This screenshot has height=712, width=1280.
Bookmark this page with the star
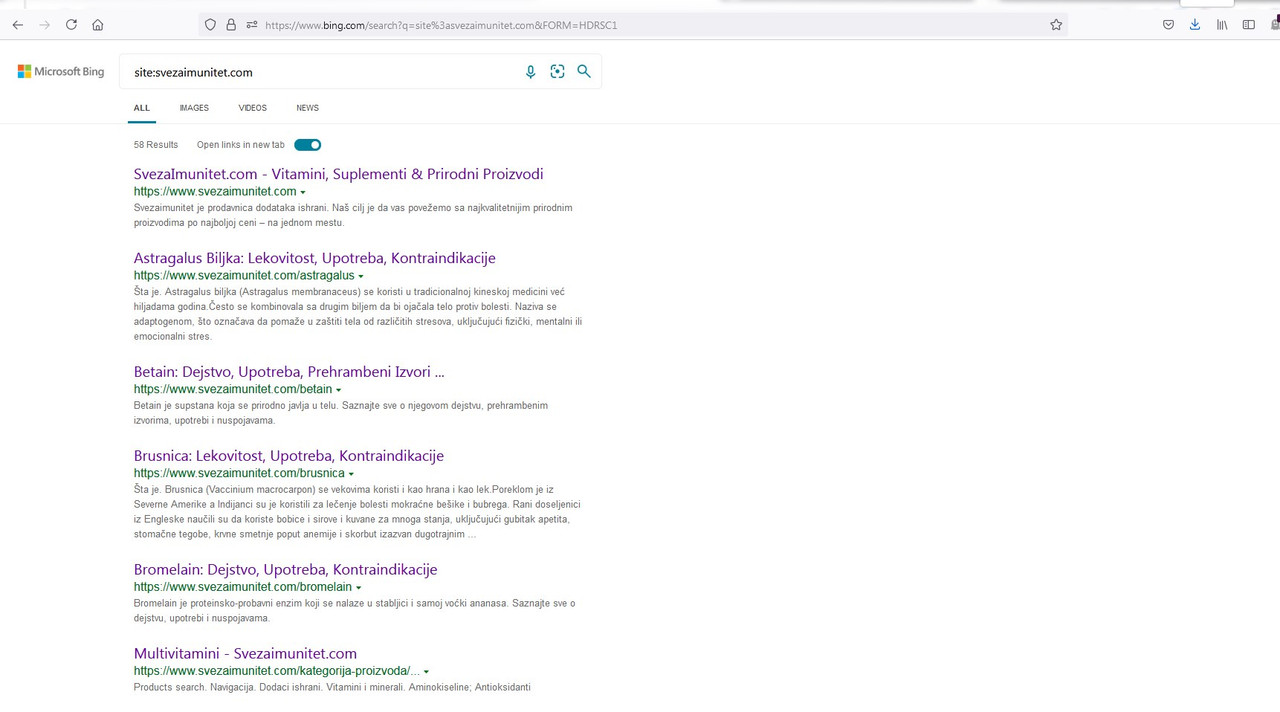coord(1056,25)
